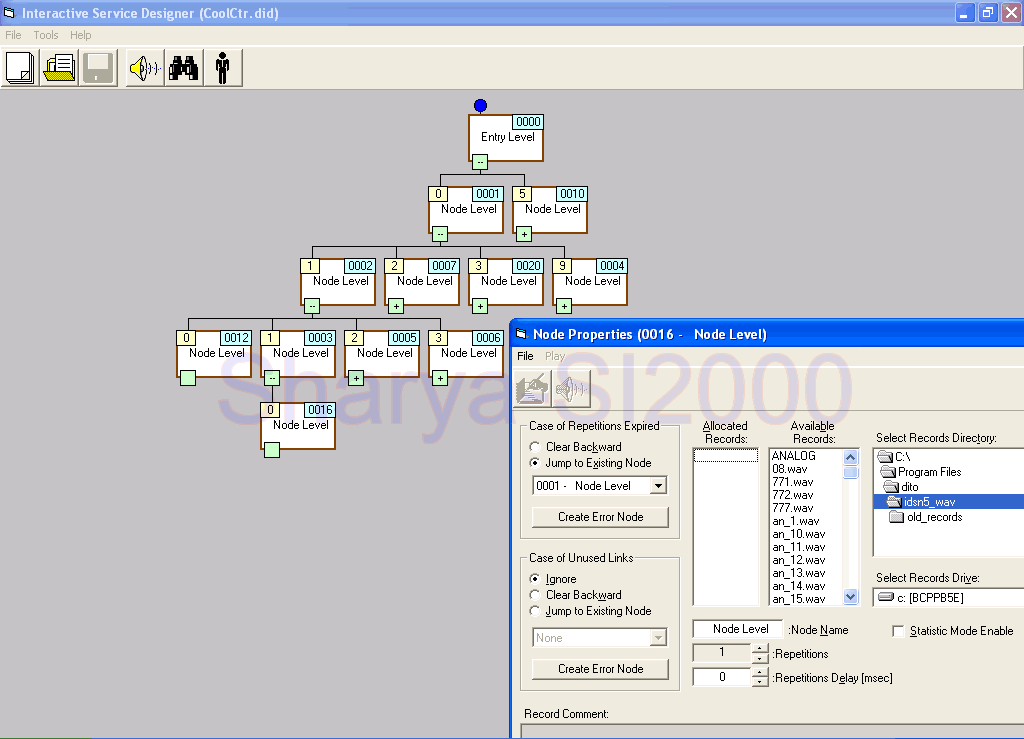This screenshot has height=739, width=1024.
Task: Open the 0001 - Node Level dropdown
Action: [657, 486]
